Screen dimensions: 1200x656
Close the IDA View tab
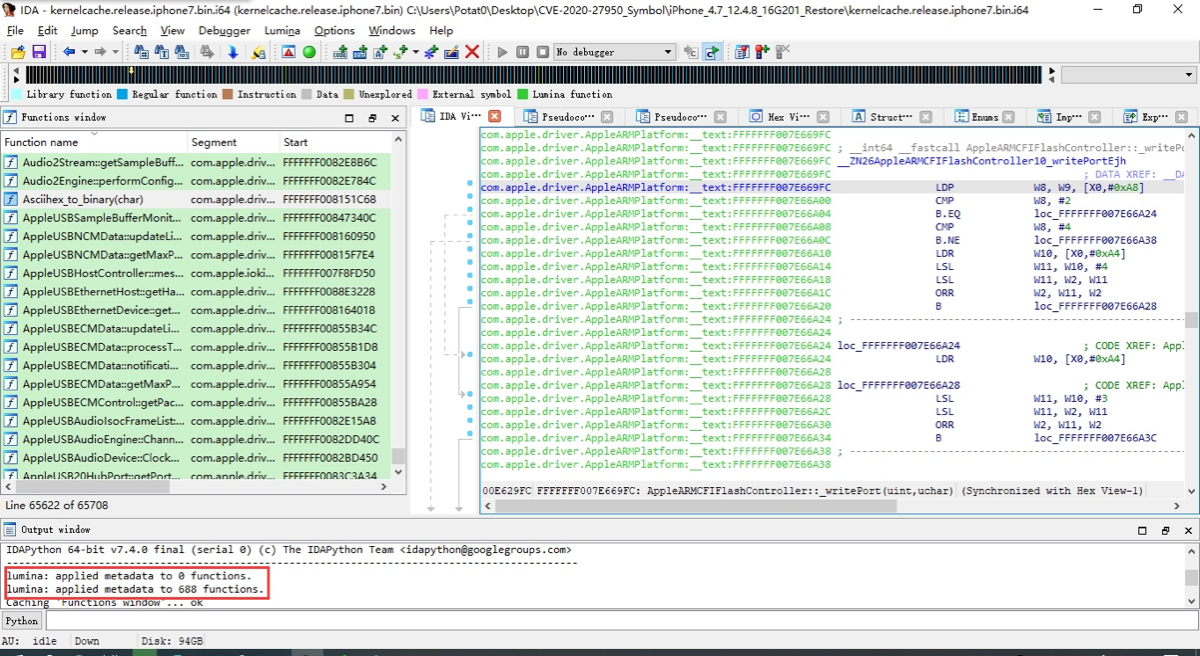tap(494, 117)
